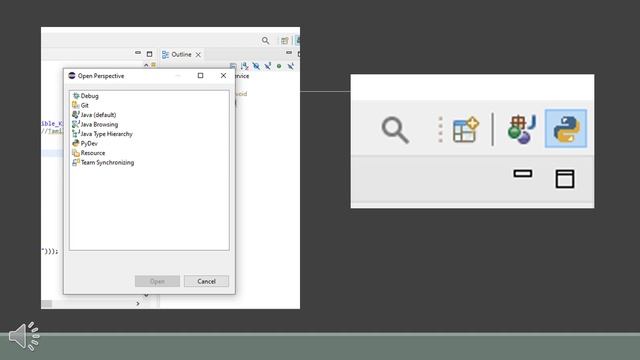Viewport: 640px width, 360px height.
Task: Minimize the editor area in Eclipse
Action: pos(138,53)
